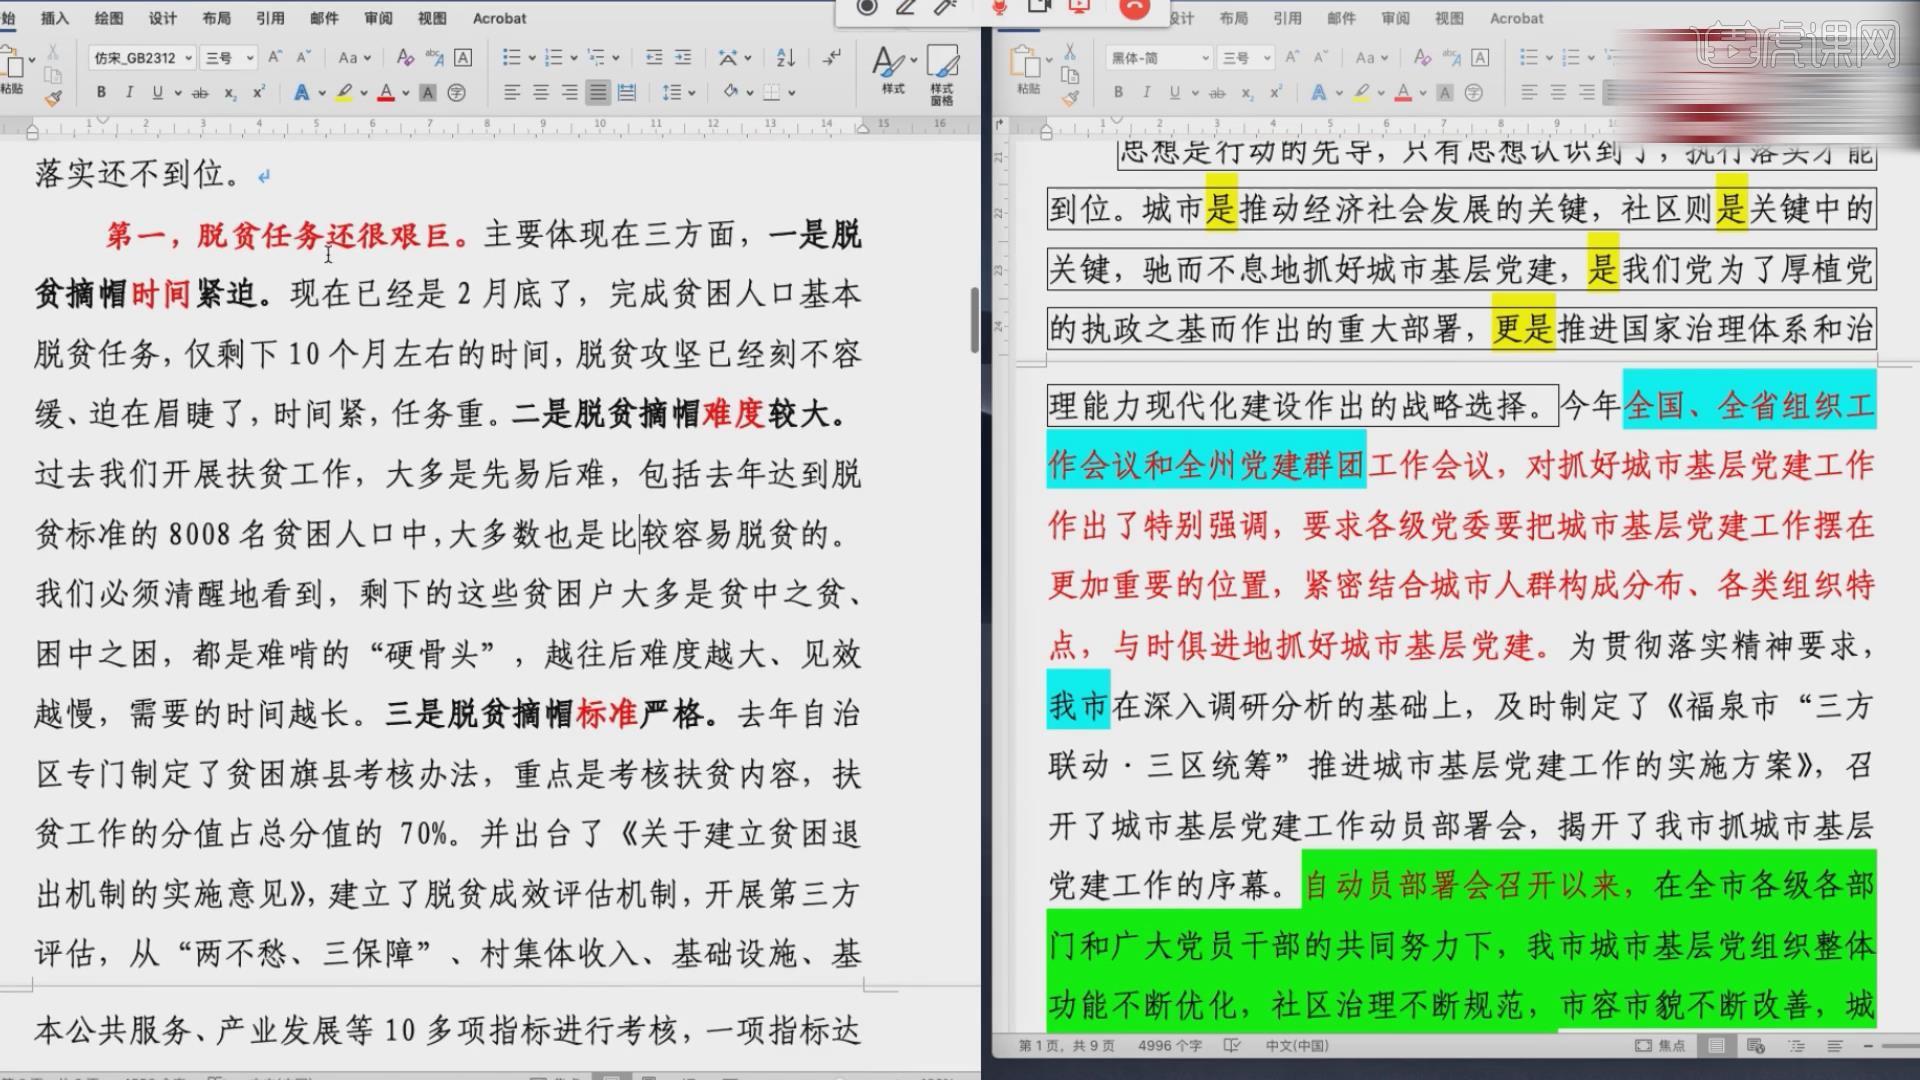Click the Enclose Characters 字 icon

point(457,93)
